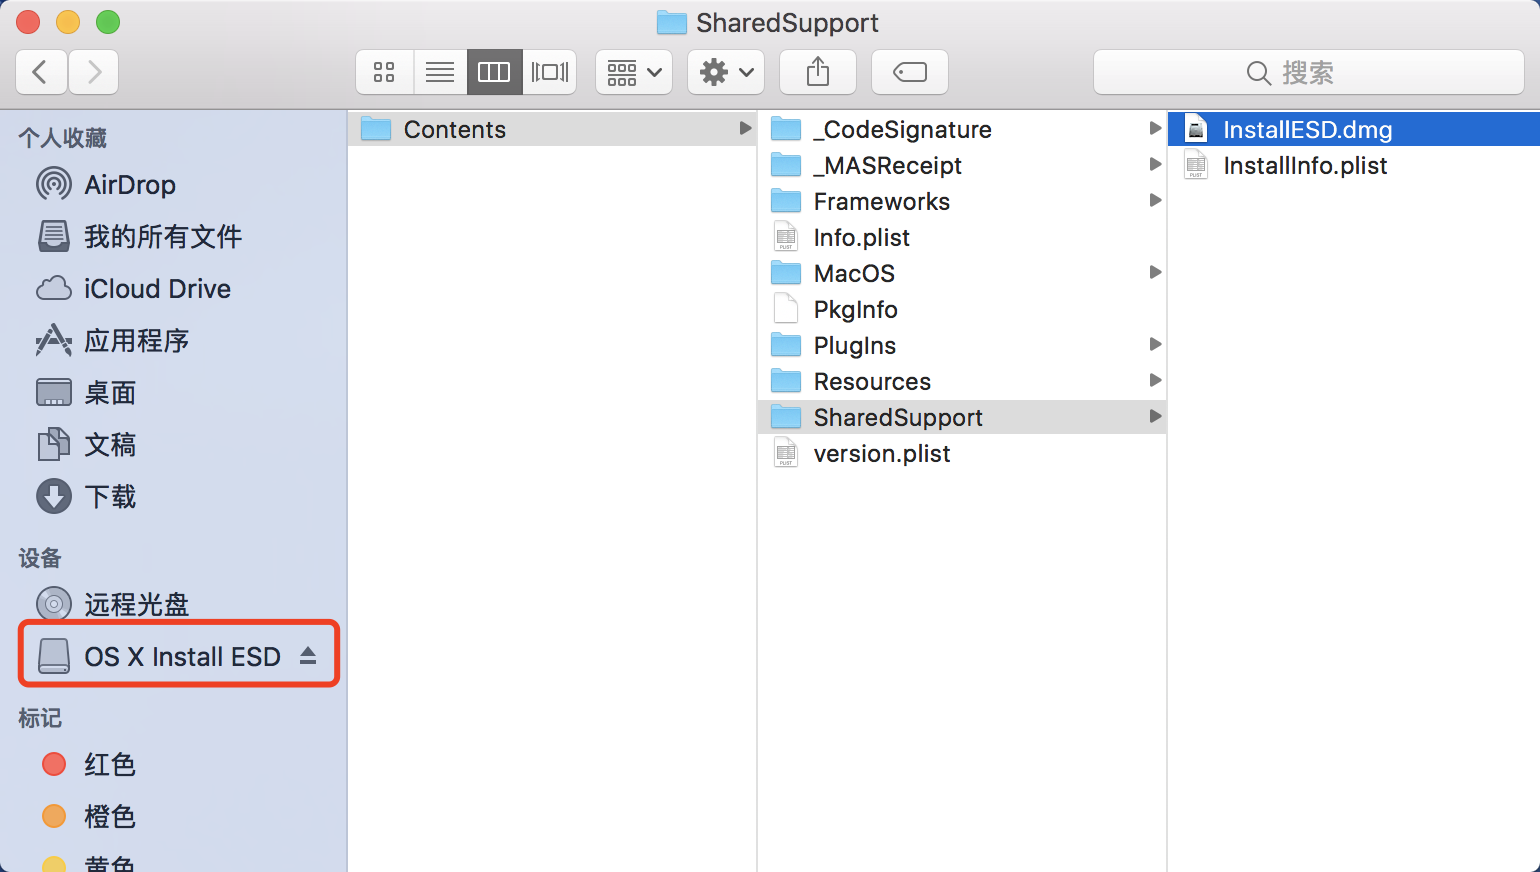Screen dimensions: 1540x872
Task: Expand the Frameworks folder arrow
Action: click(x=1155, y=201)
